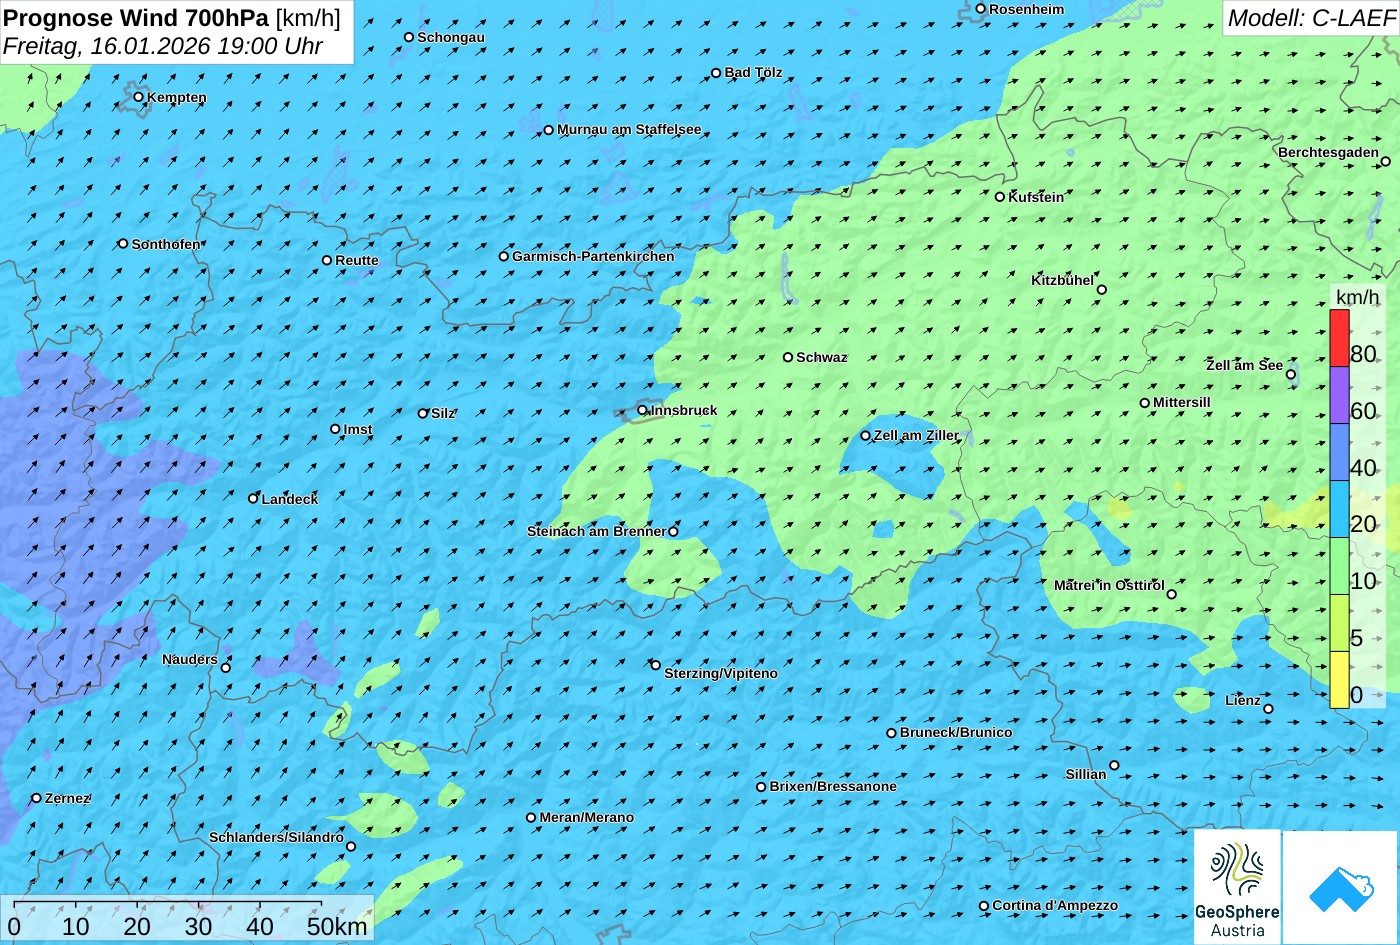Click the Schongau location marker
Image resolution: width=1400 pixels, height=945 pixels.
click(x=408, y=37)
